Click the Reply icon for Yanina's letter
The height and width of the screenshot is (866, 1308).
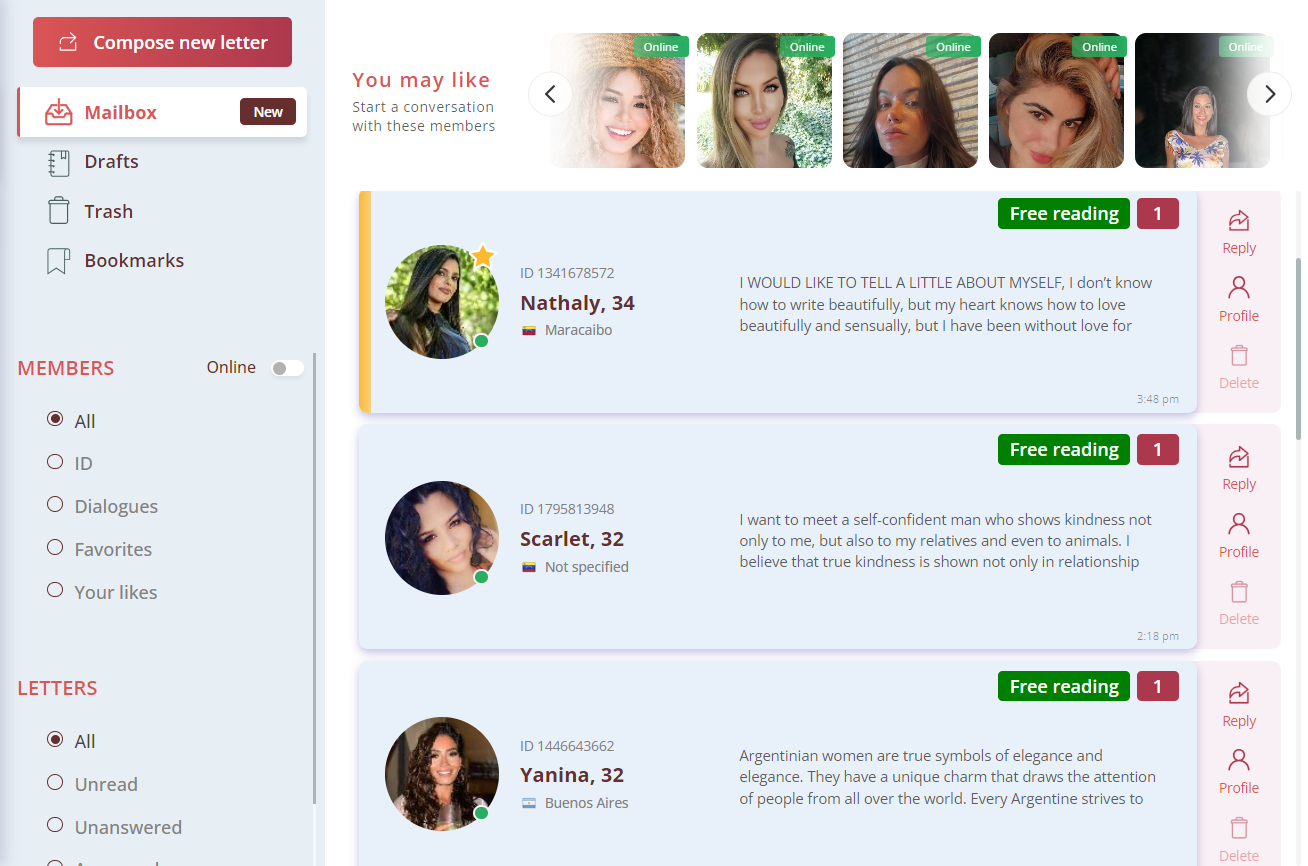tap(1238, 694)
